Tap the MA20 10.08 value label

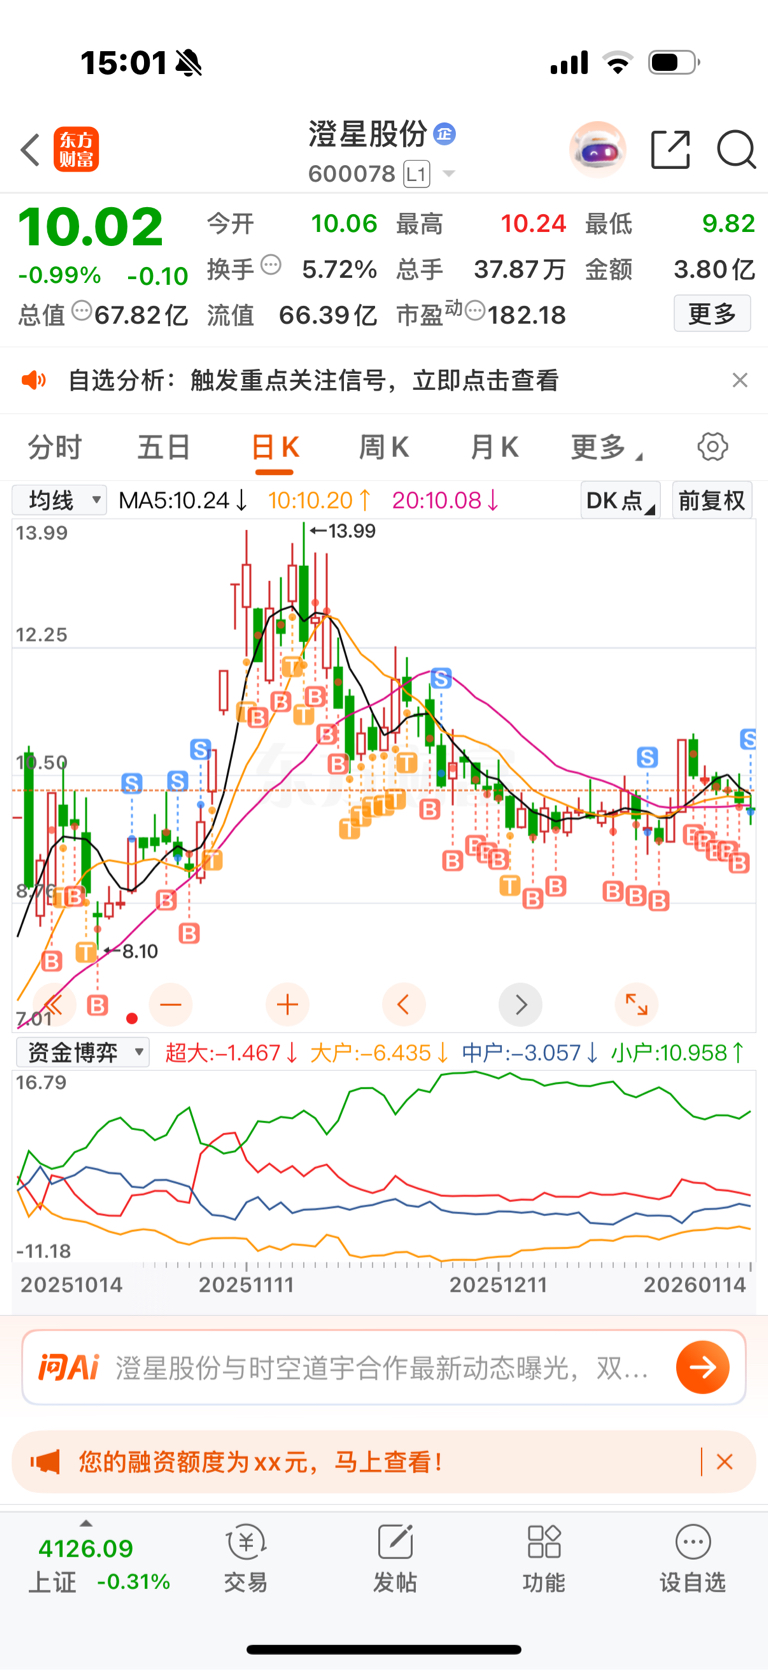(446, 500)
